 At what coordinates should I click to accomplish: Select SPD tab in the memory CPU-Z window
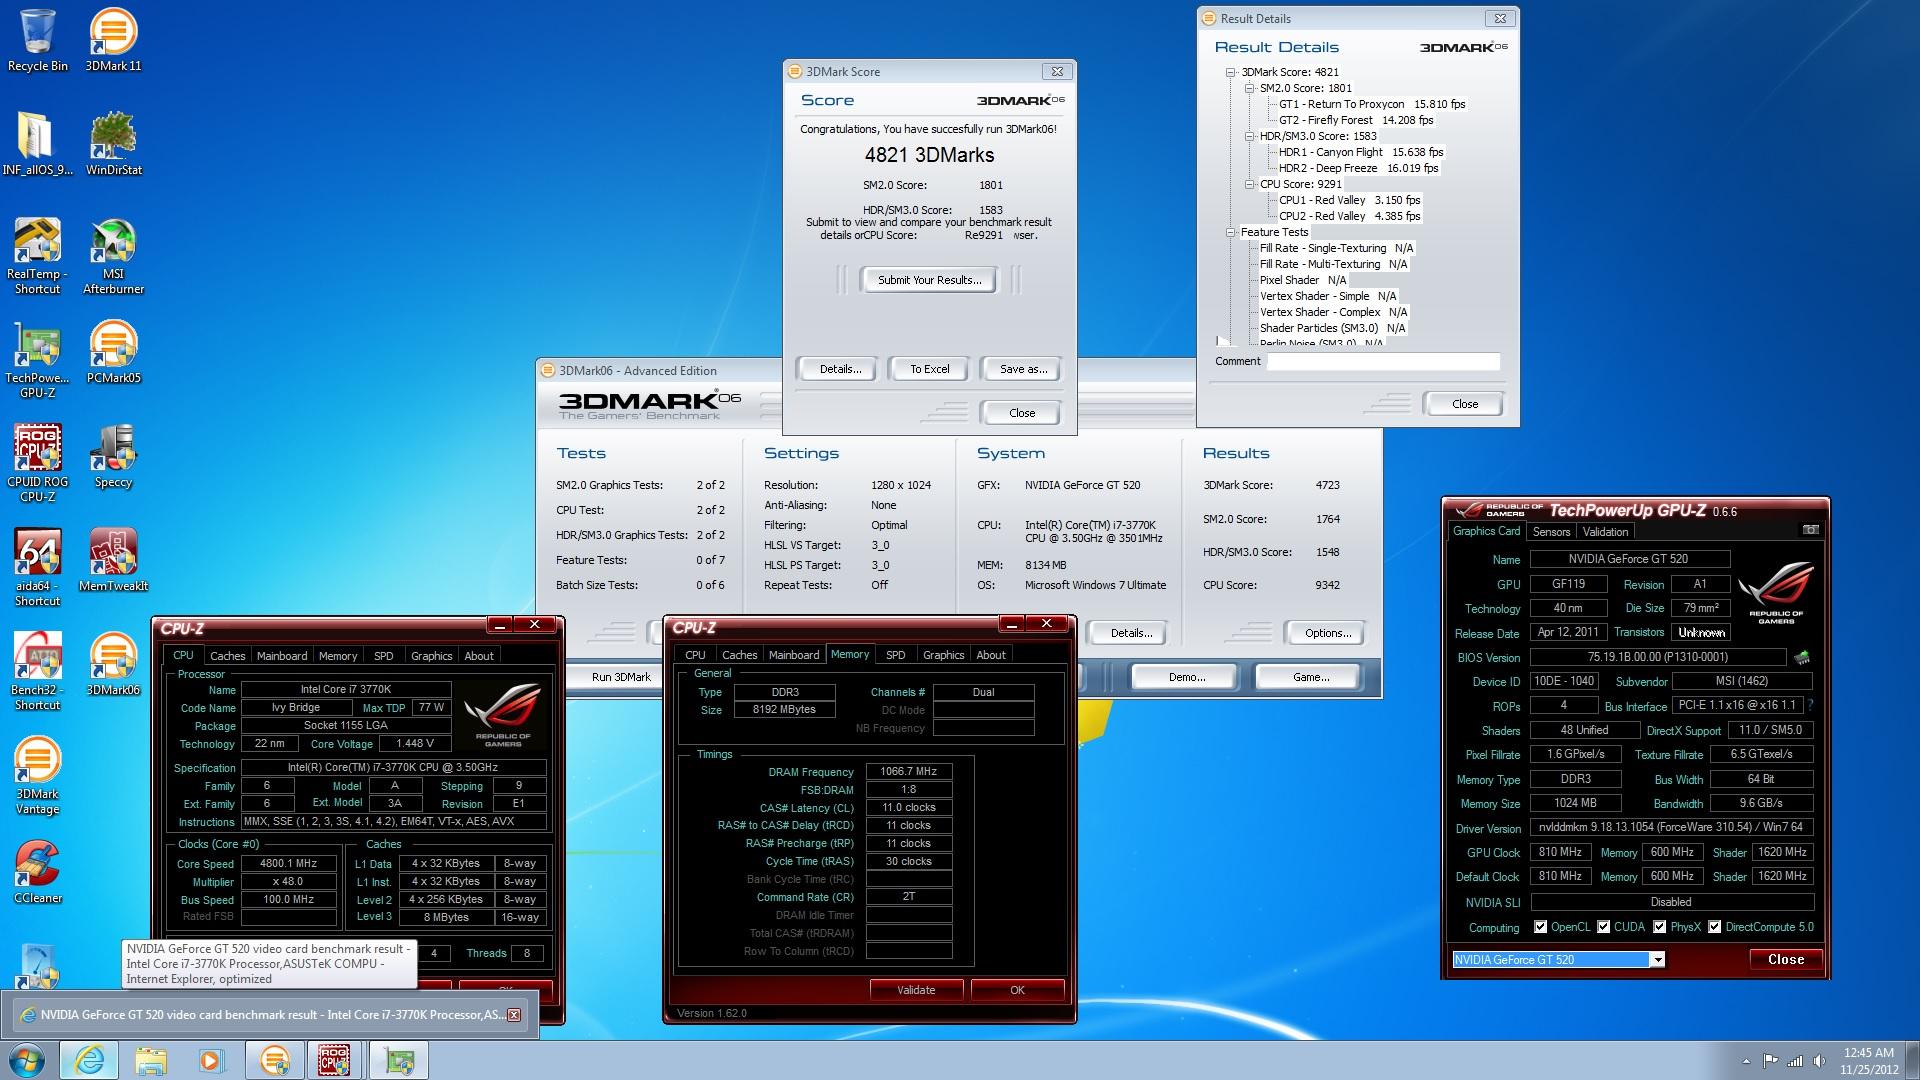(x=895, y=655)
